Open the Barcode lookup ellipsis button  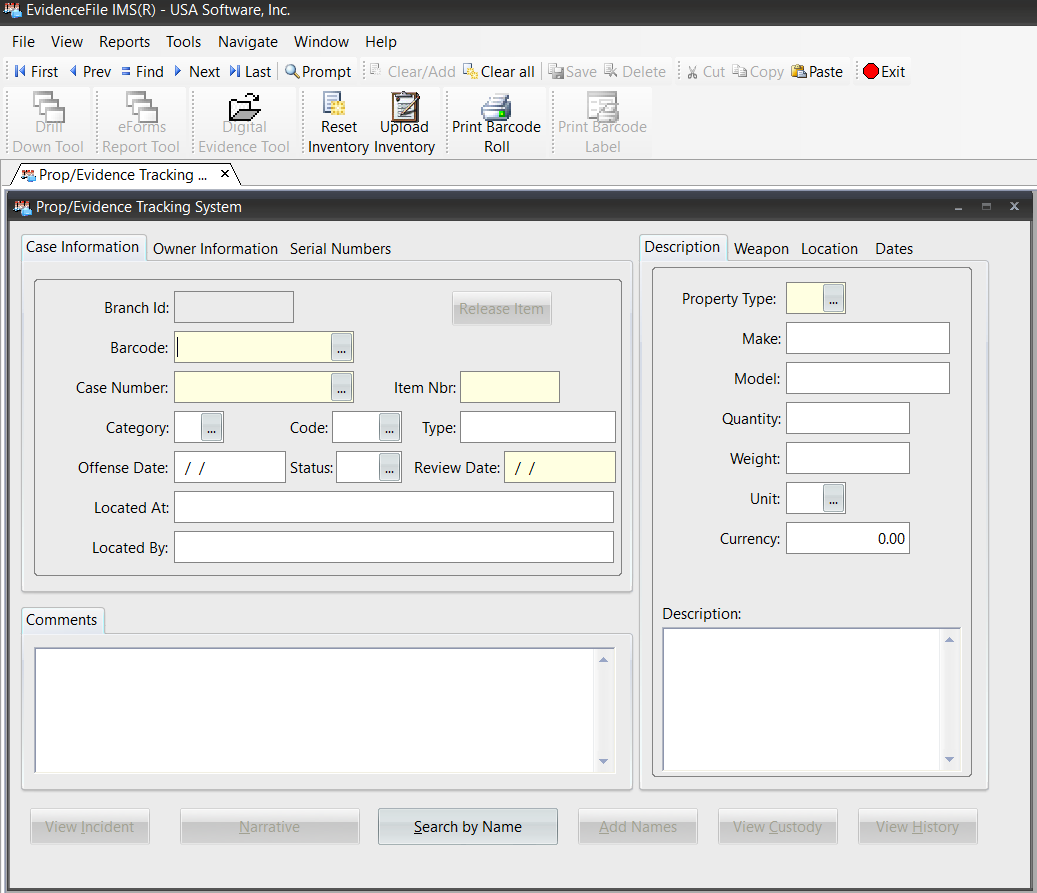point(342,348)
